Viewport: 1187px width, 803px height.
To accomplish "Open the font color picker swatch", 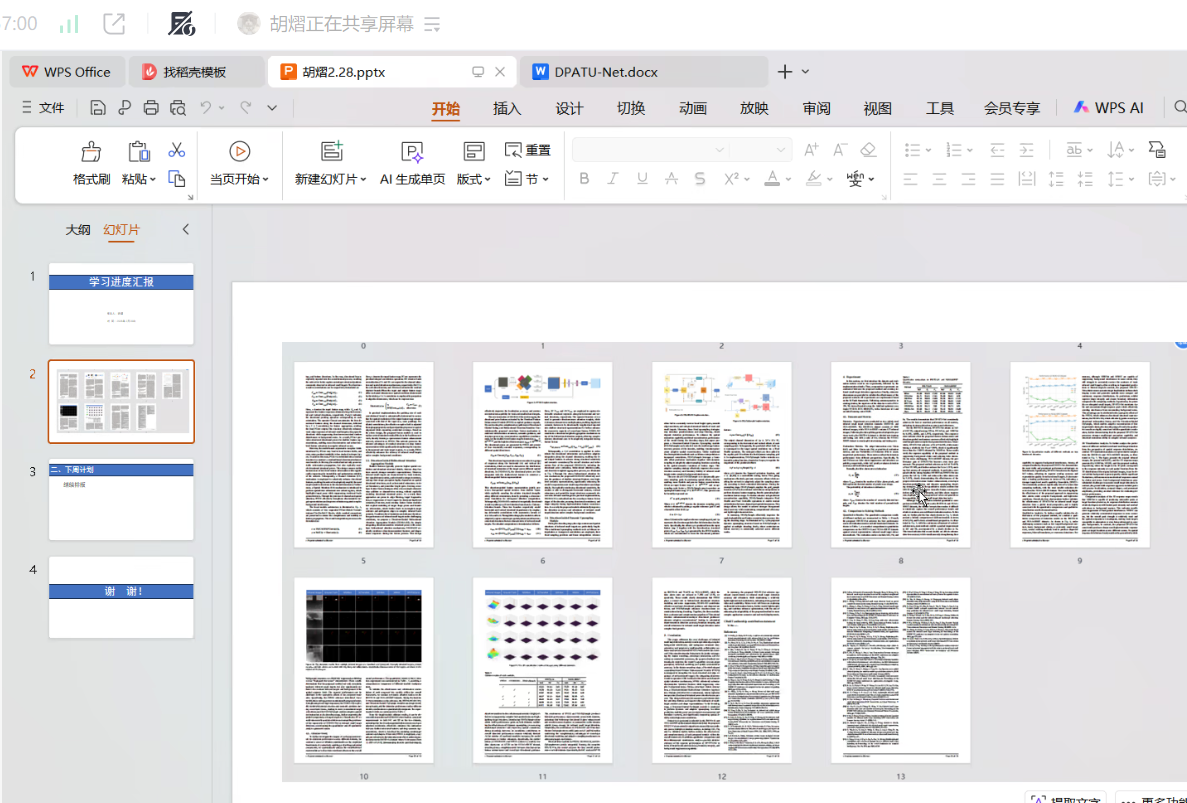I will [772, 179].
